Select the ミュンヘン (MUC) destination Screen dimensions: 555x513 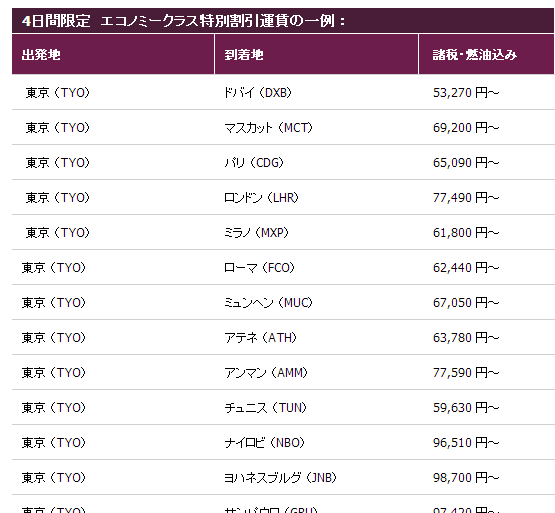[268, 303]
